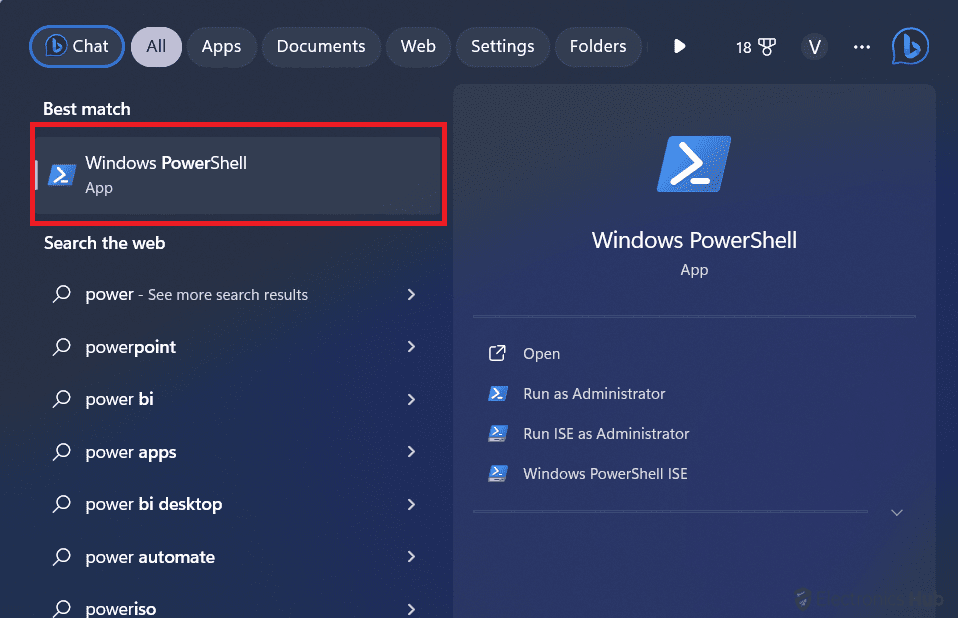The image size is (958, 618).
Task: Click the magnifier icon beside poweriso
Action: tap(61, 607)
